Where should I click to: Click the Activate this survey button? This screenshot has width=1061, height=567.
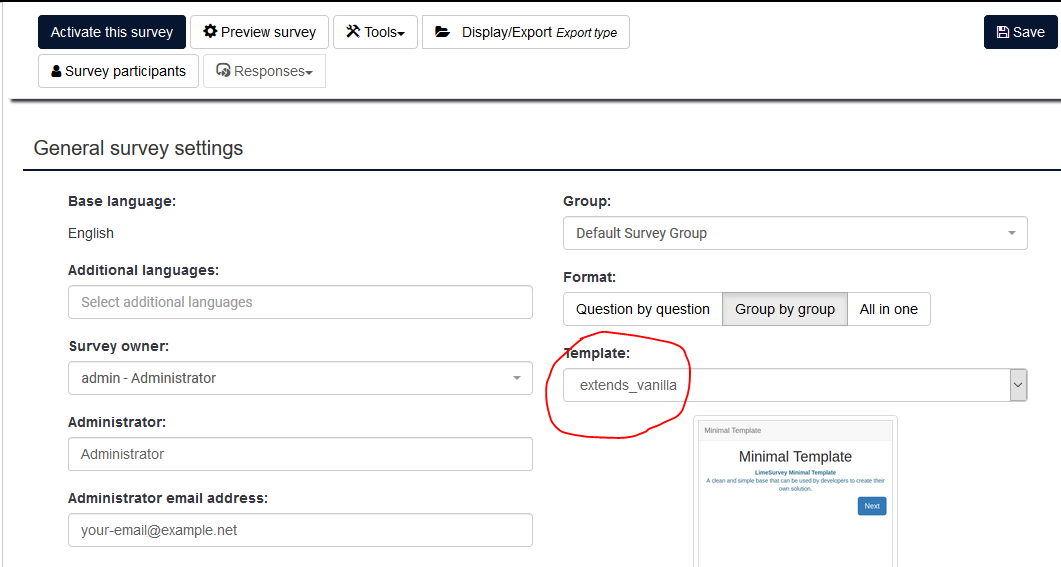112,32
